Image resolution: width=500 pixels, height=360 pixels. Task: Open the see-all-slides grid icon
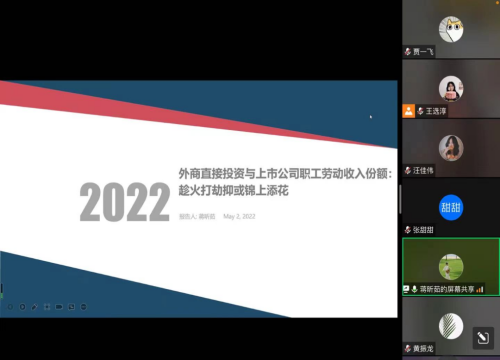[47, 307]
